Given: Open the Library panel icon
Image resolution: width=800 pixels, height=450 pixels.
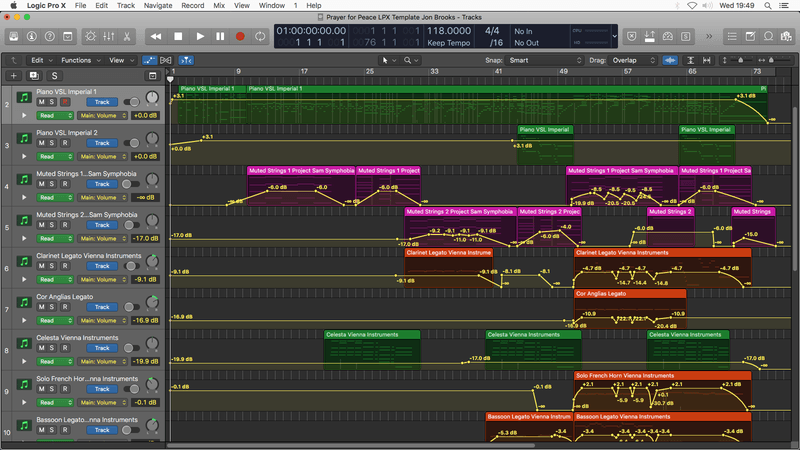Looking at the screenshot, I should (14, 36).
